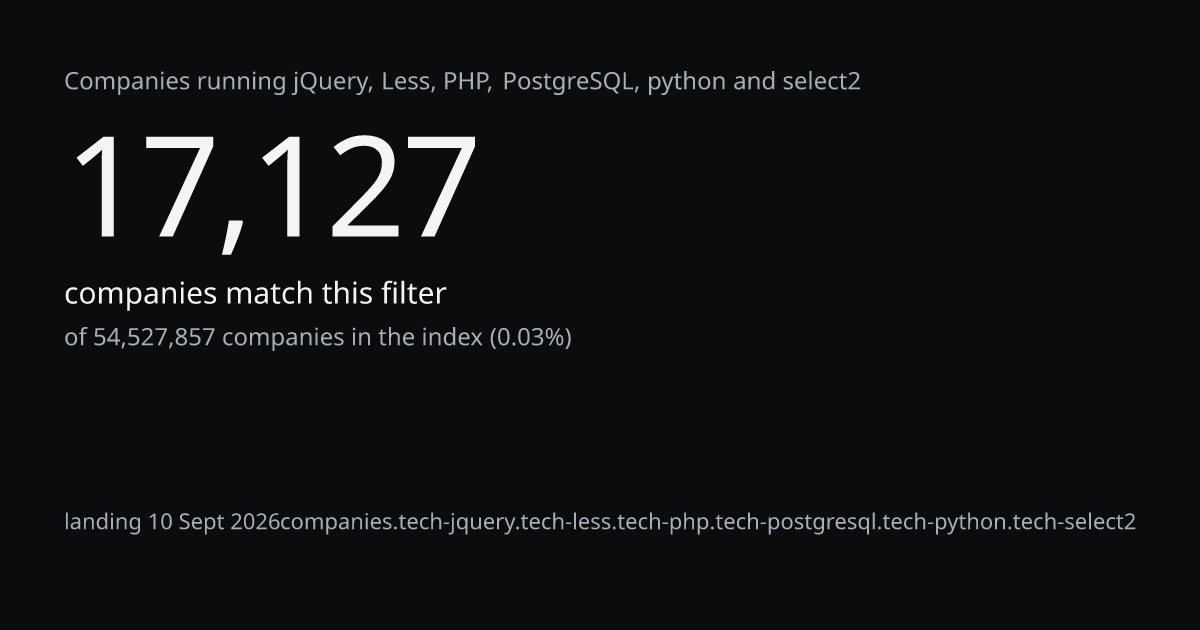1200x630 pixels.
Task: Click tech-php in the footer path
Action: (x=663, y=522)
